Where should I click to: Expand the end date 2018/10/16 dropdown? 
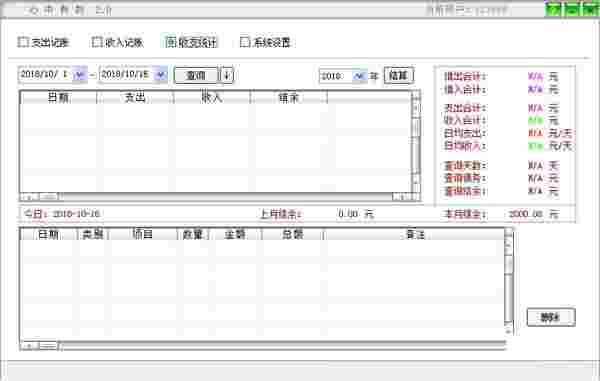[160, 74]
